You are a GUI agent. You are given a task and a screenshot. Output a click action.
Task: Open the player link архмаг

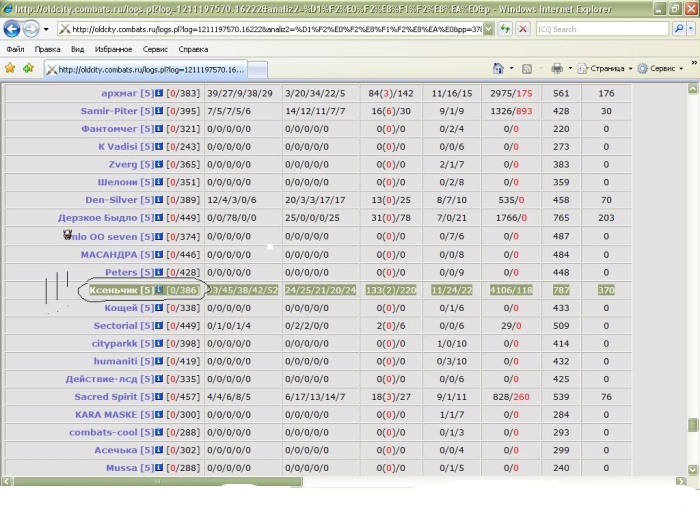(x=118, y=93)
